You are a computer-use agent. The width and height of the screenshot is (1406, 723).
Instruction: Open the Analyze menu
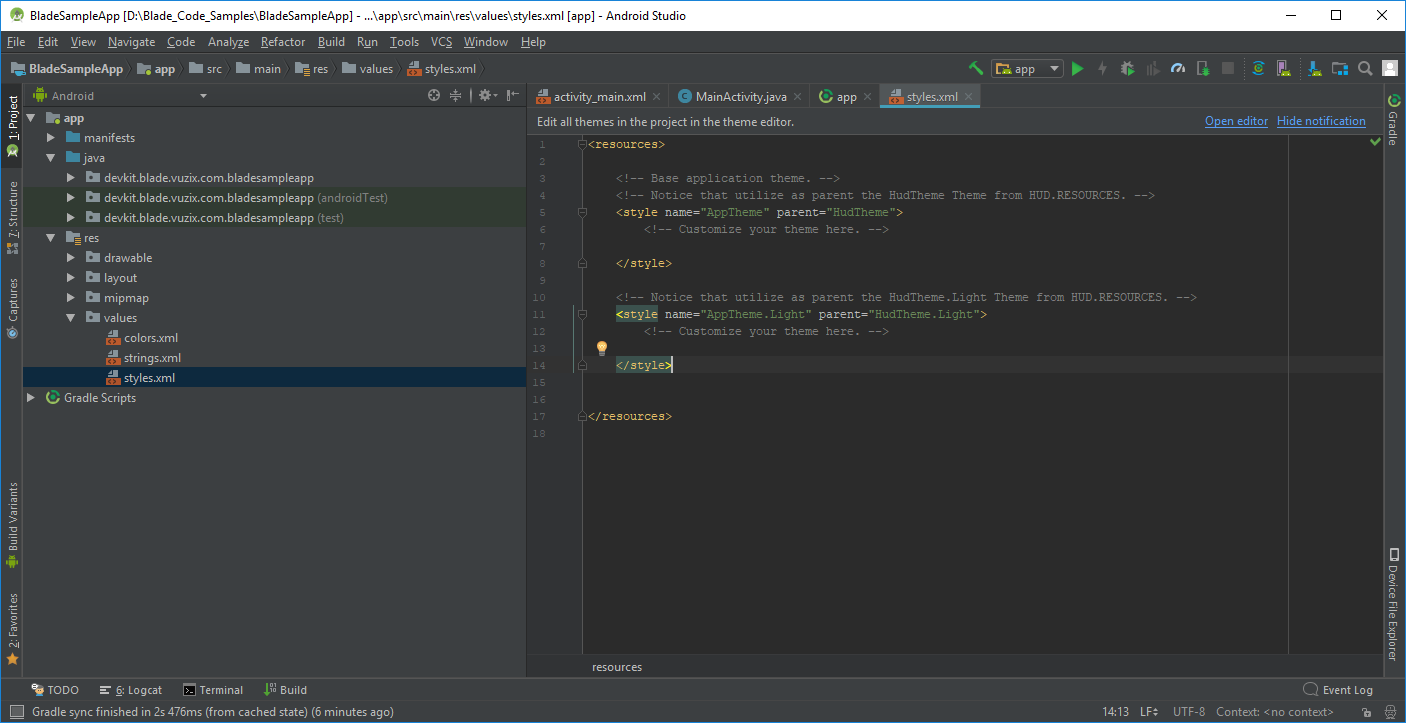point(228,42)
